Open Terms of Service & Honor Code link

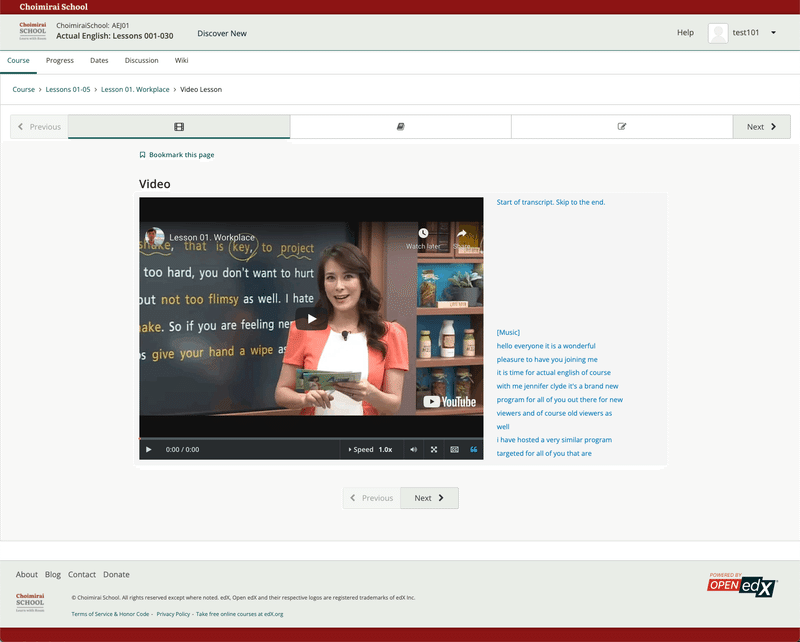coord(110,614)
